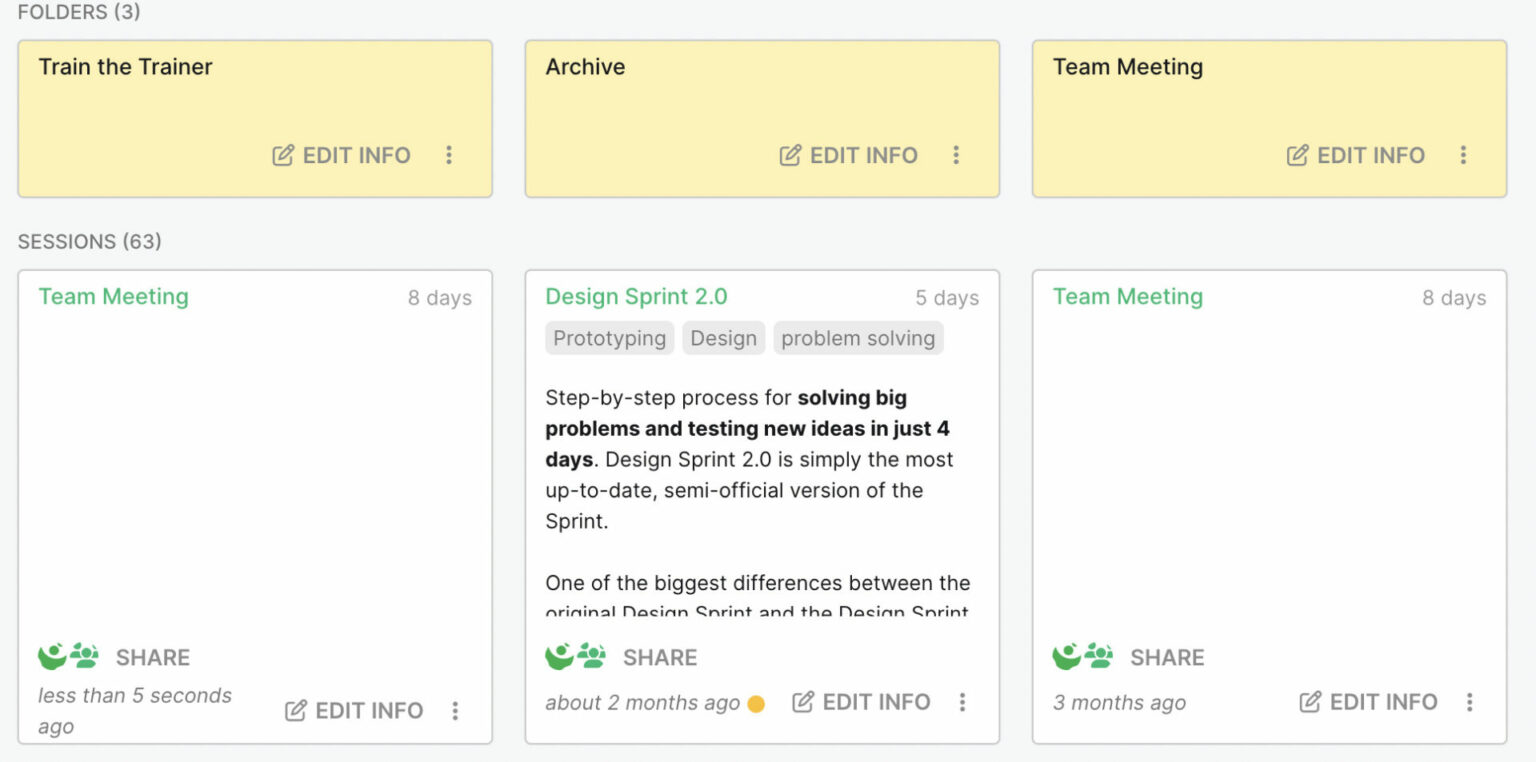Open the kebab menu on the Design Sprint 2.0 card

962,702
